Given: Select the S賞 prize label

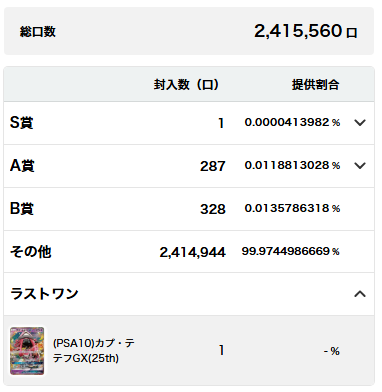Looking at the screenshot, I should pyautogui.click(x=22, y=123).
